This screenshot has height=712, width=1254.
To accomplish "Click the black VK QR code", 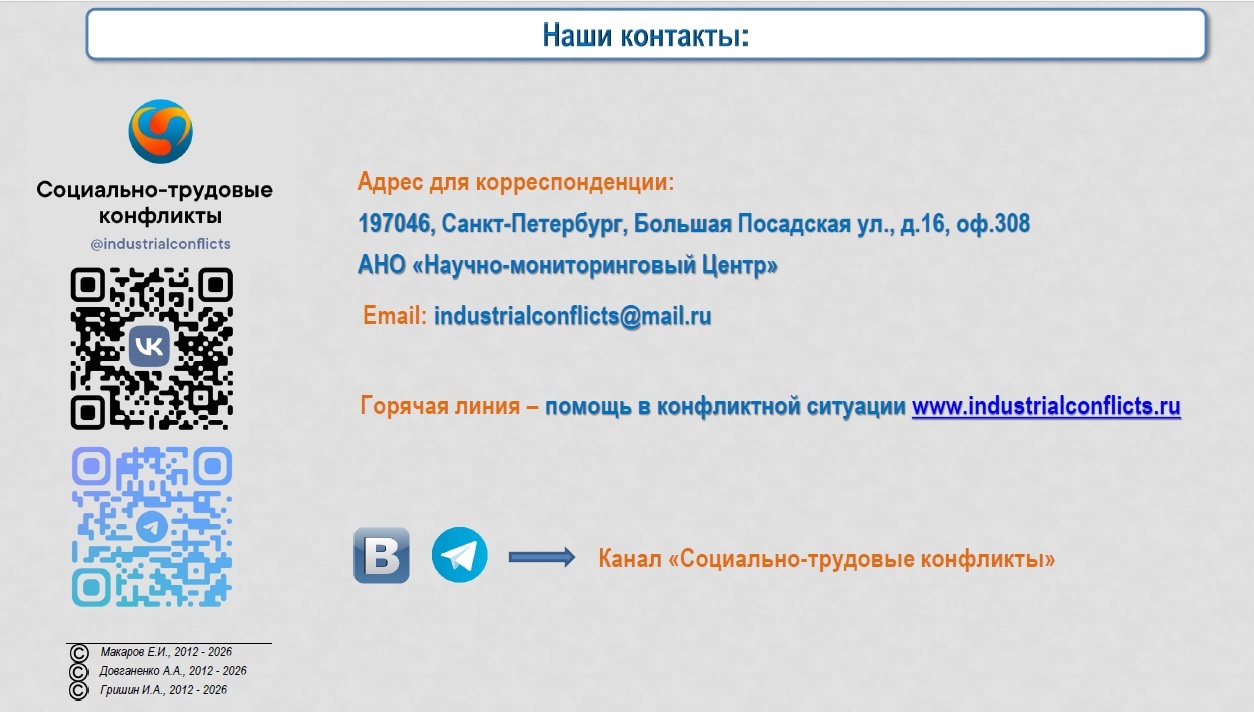I will [x=152, y=348].
